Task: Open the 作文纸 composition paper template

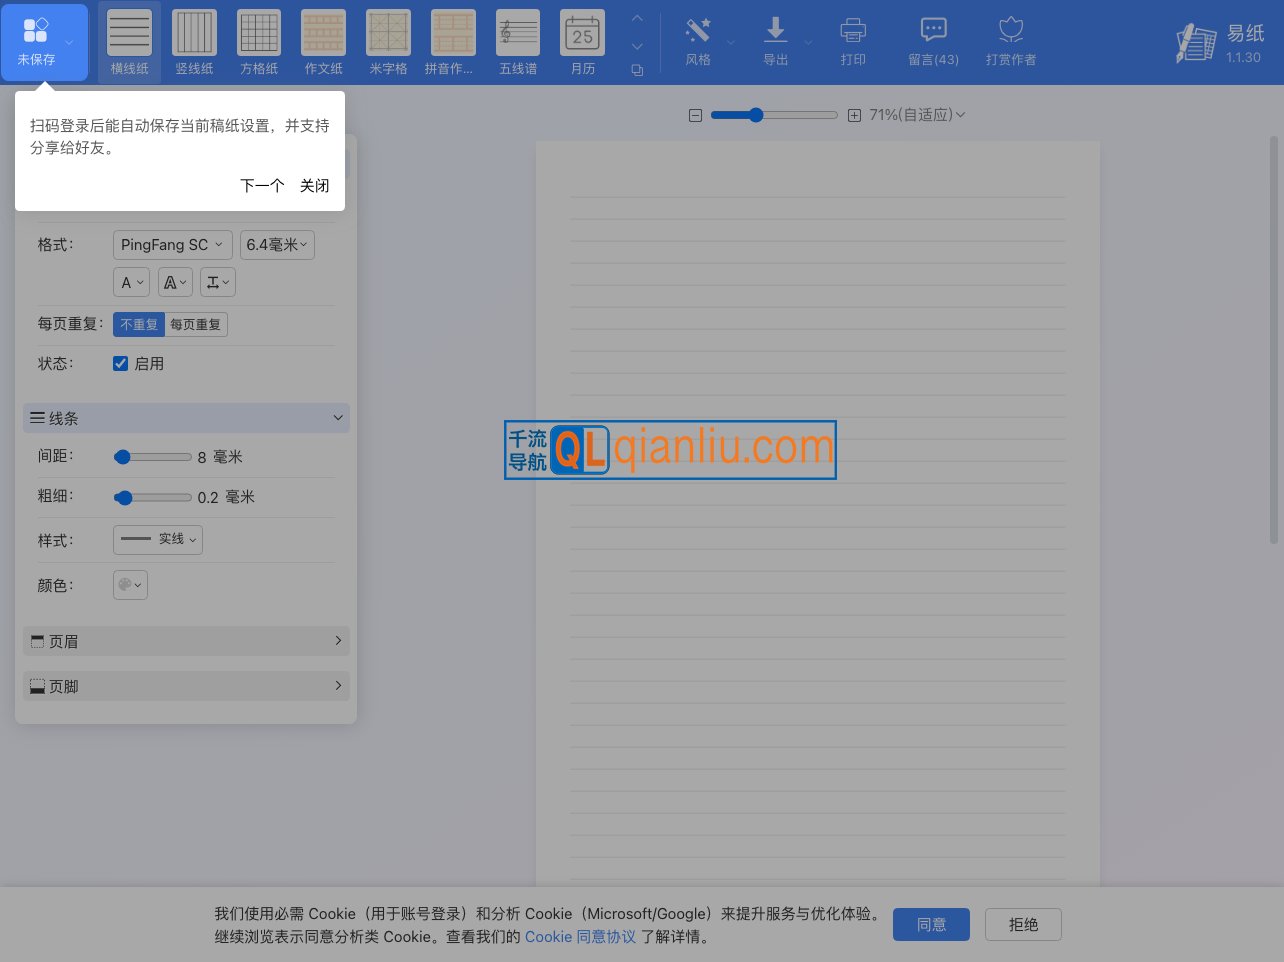Action: point(323,42)
